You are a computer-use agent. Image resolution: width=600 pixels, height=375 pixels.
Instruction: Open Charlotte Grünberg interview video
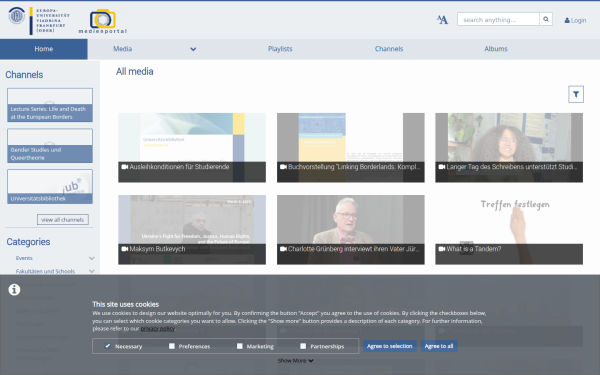pos(351,230)
